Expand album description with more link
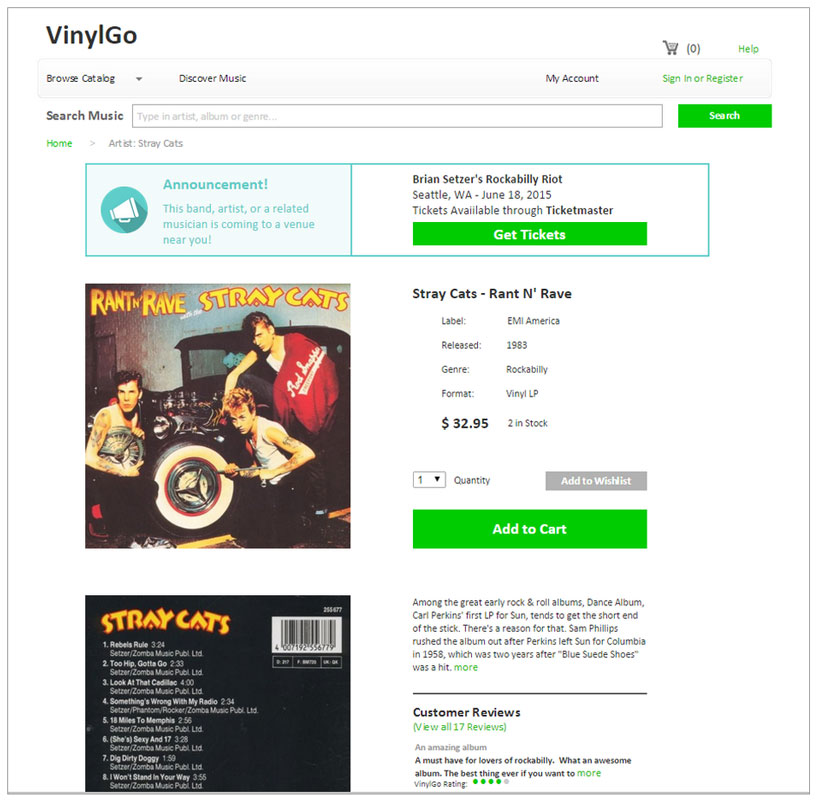This screenshot has height=800, width=819. [466, 667]
